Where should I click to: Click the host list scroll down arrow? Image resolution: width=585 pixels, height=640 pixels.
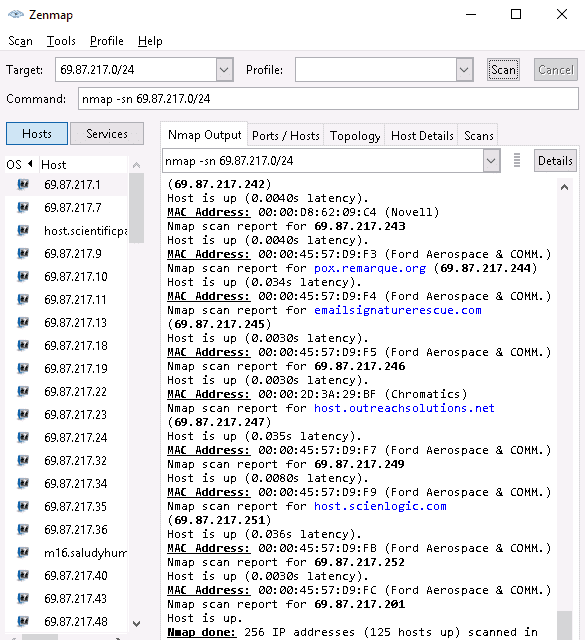136,624
